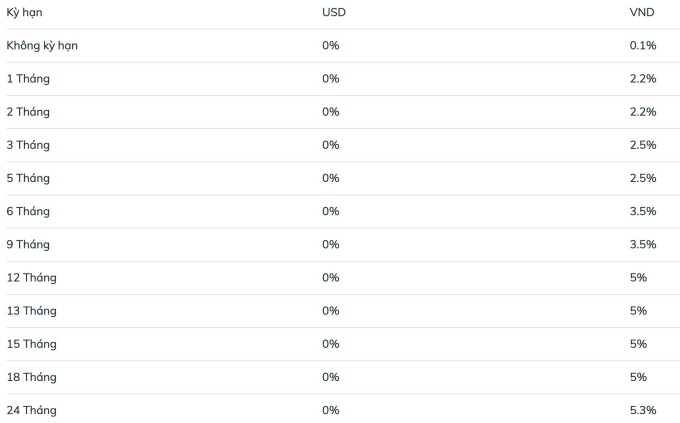This screenshot has height=423, width=680.
Task: Click the "6 Tháng" term label
Action: pos(28,211)
